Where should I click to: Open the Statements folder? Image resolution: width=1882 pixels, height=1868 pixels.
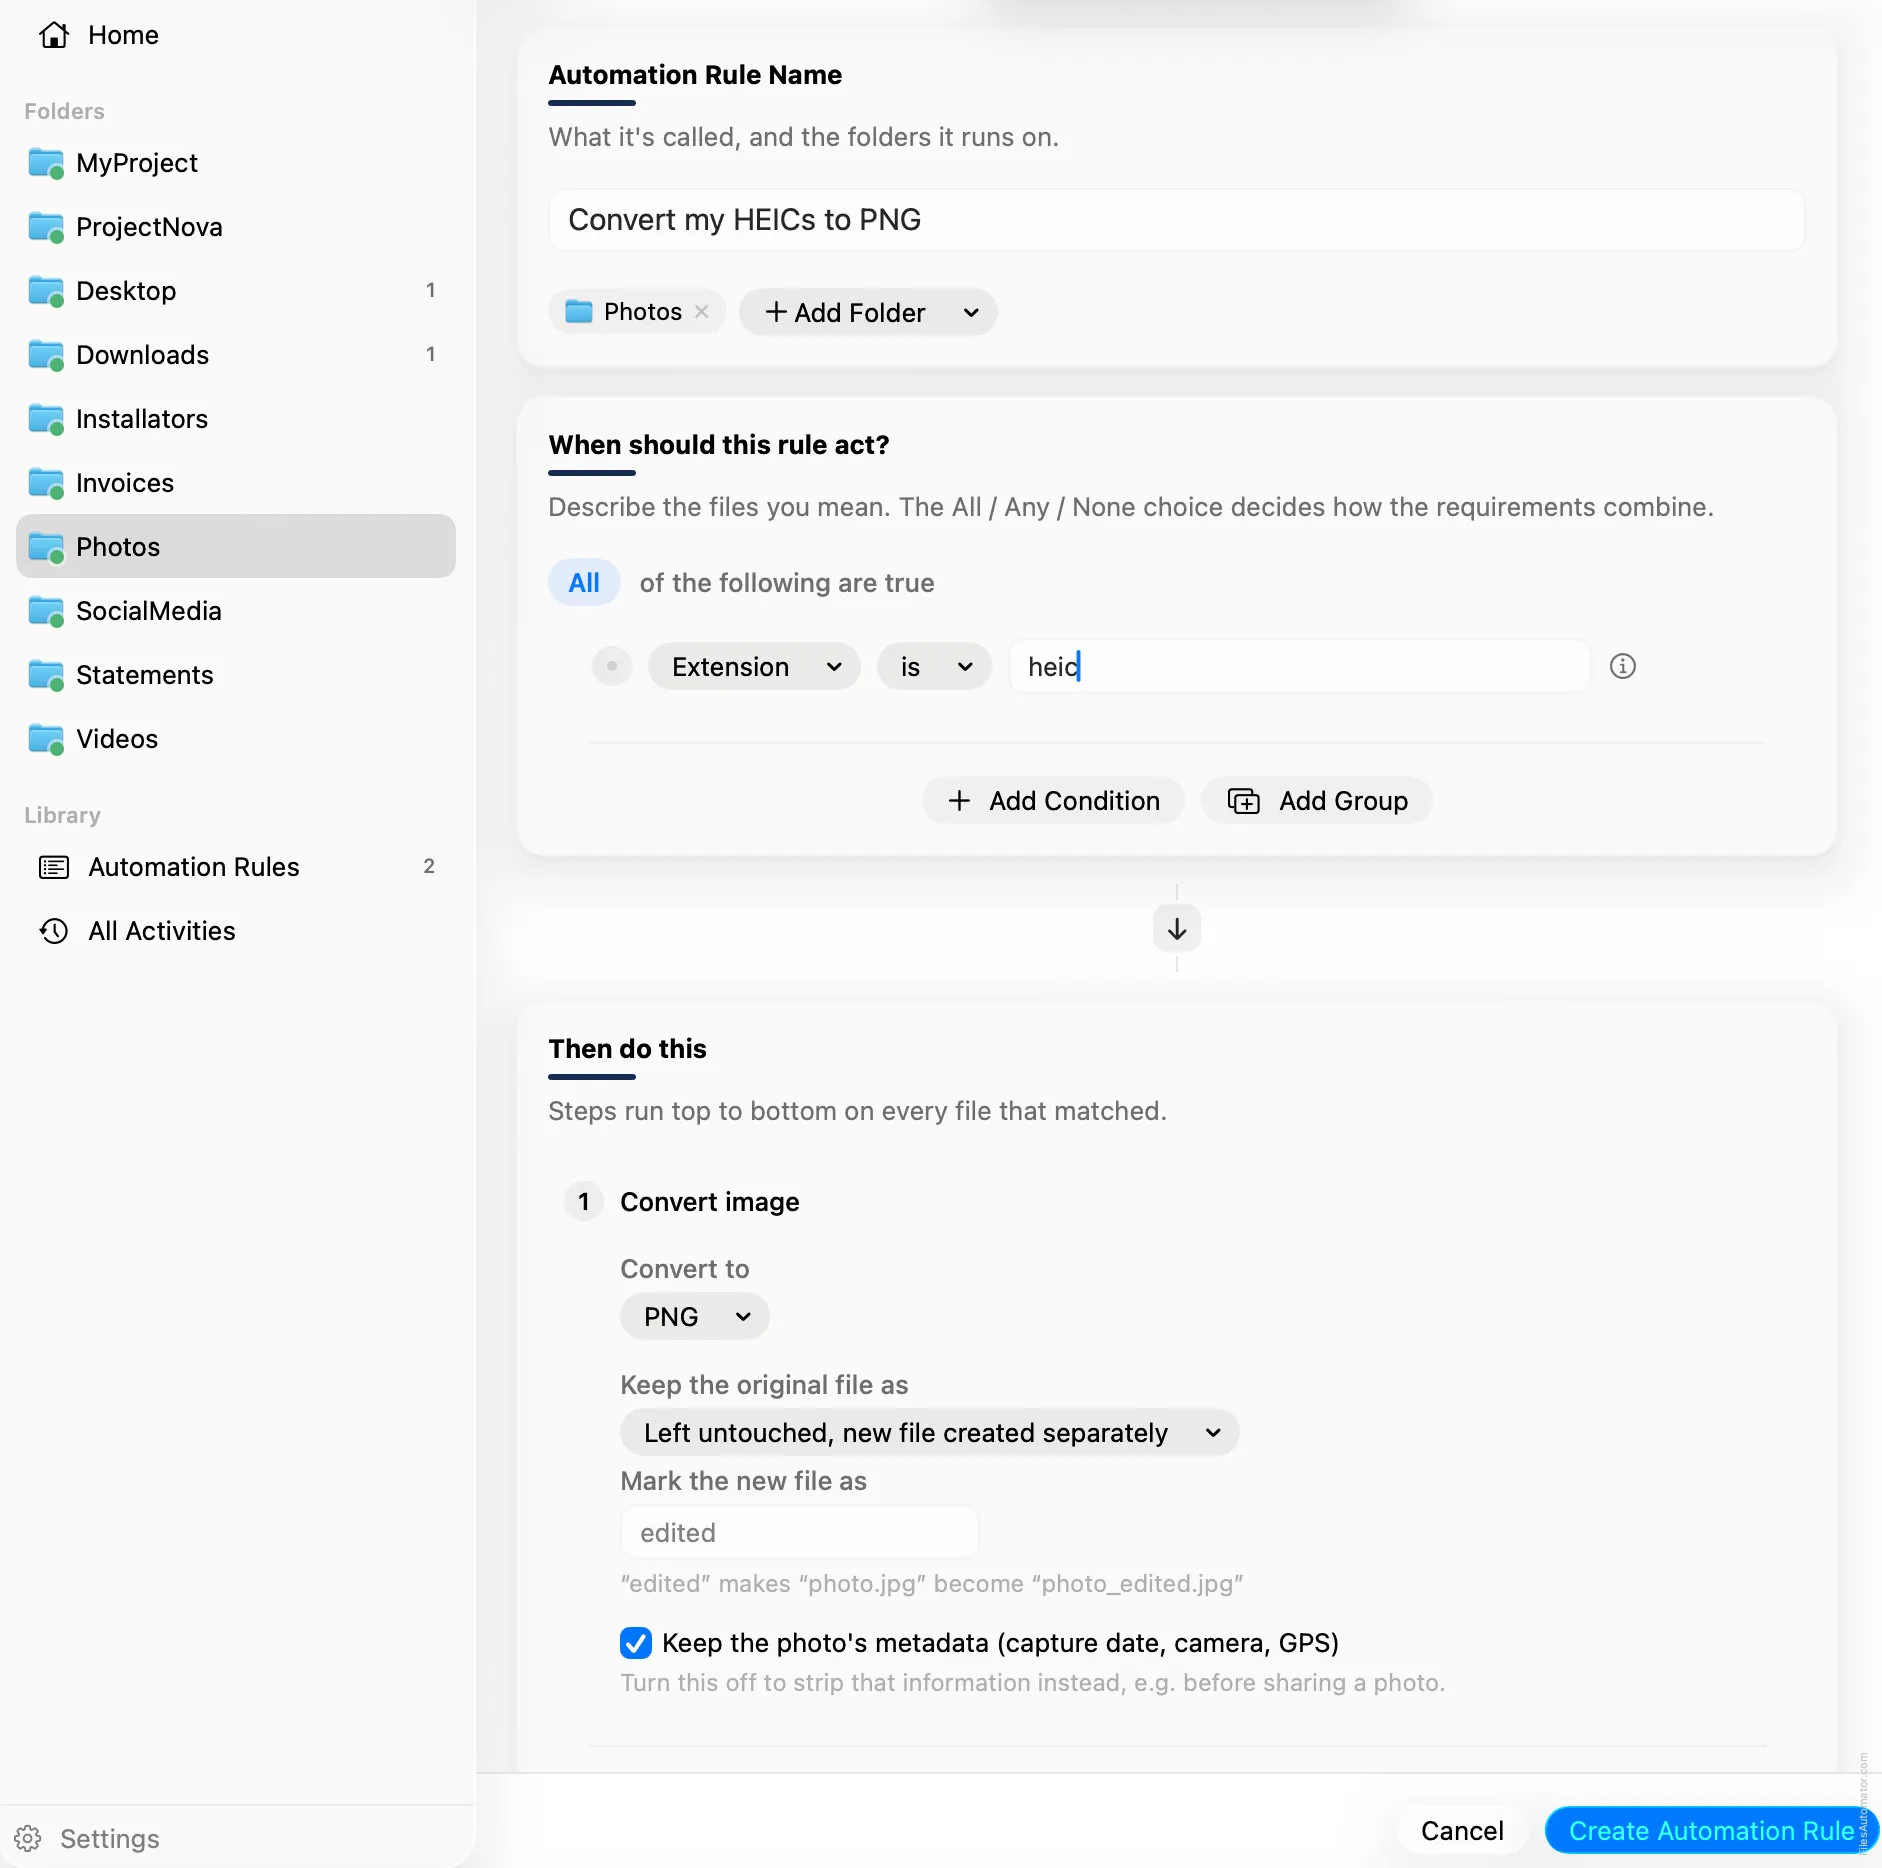(x=236, y=675)
